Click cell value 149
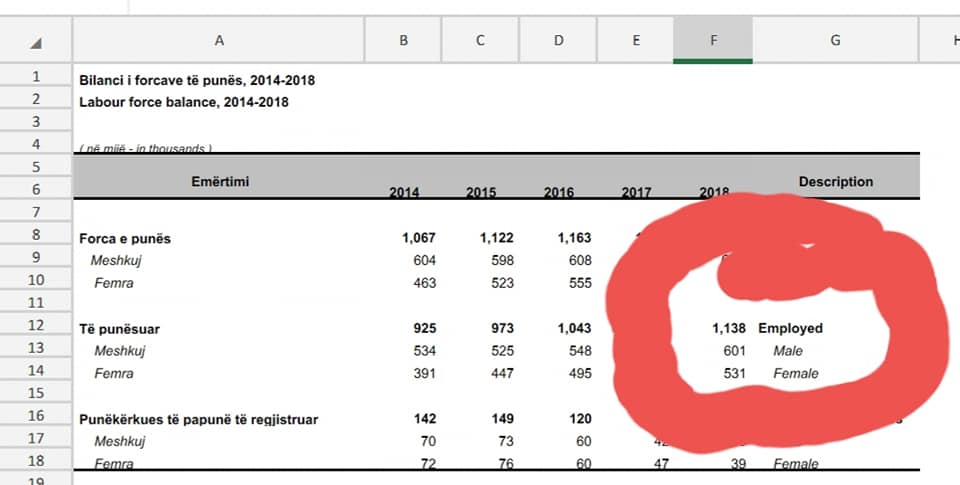The height and width of the screenshot is (485, 960). (502, 419)
